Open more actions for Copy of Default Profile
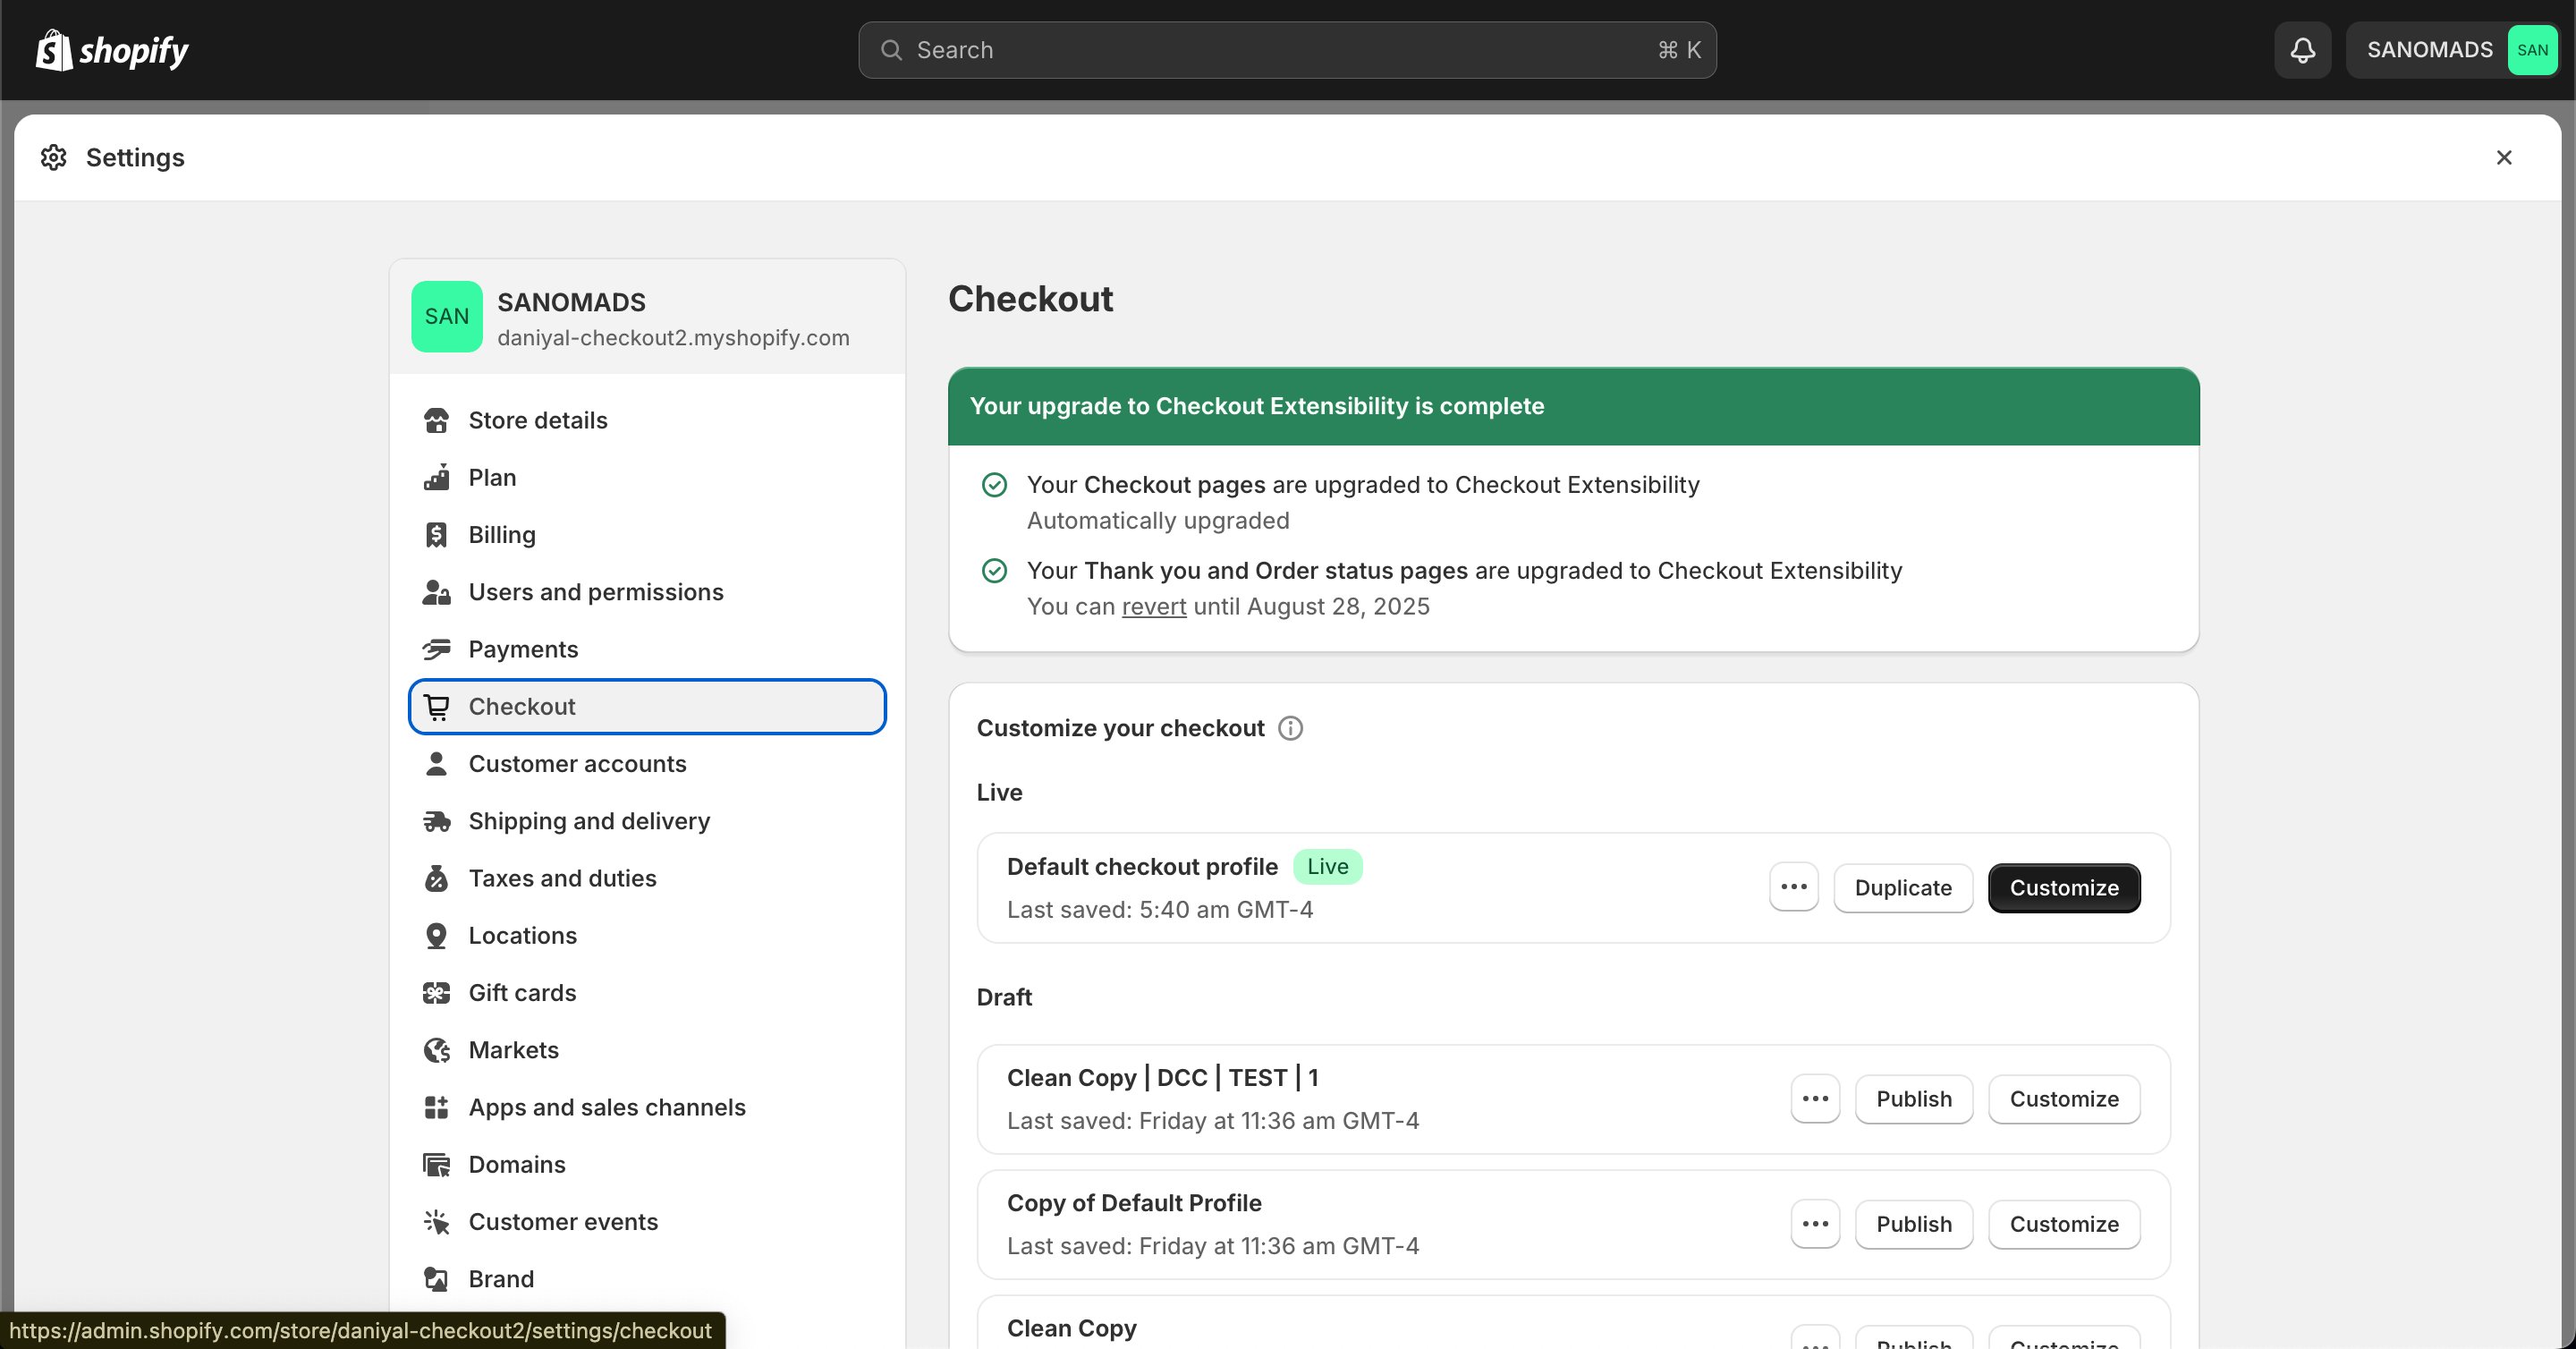 click(x=1815, y=1223)
